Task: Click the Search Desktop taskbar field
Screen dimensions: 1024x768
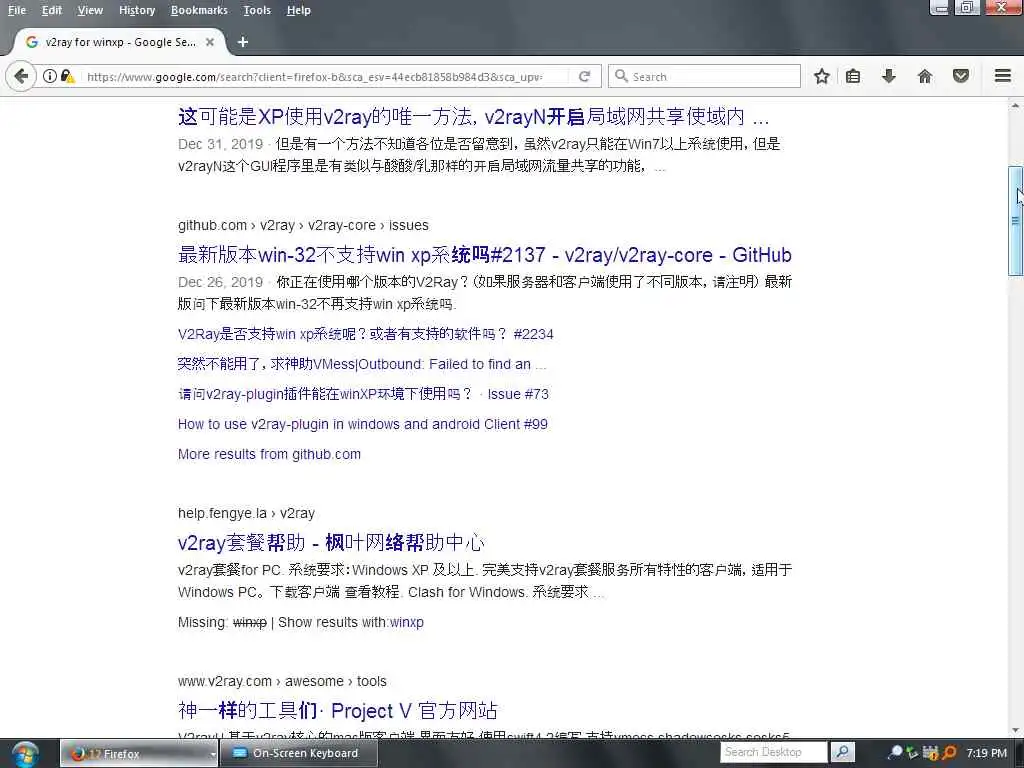Action: 774,752
